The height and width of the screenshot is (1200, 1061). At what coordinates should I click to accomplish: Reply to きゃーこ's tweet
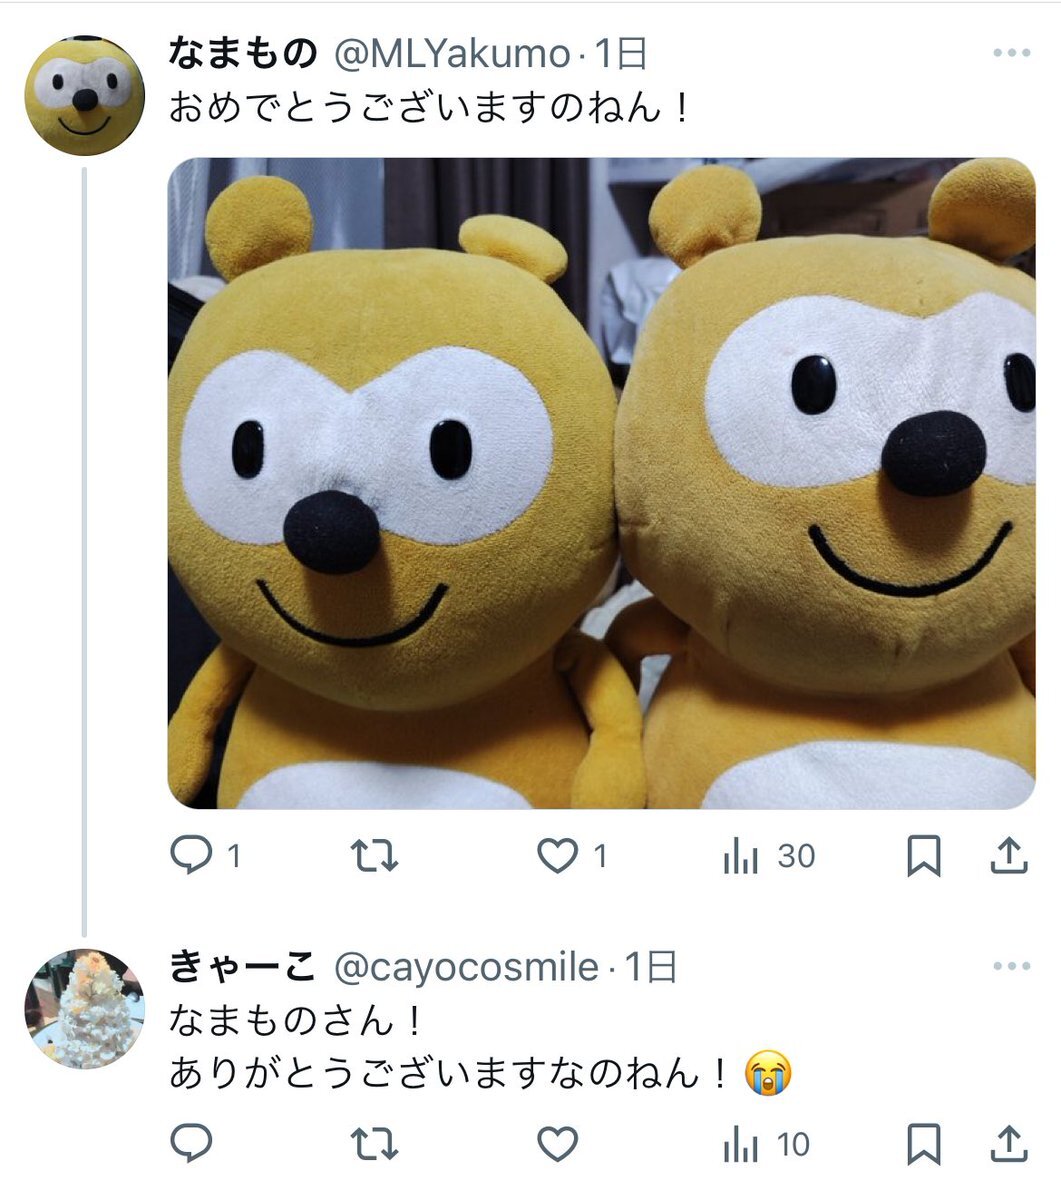[190, 1144]
